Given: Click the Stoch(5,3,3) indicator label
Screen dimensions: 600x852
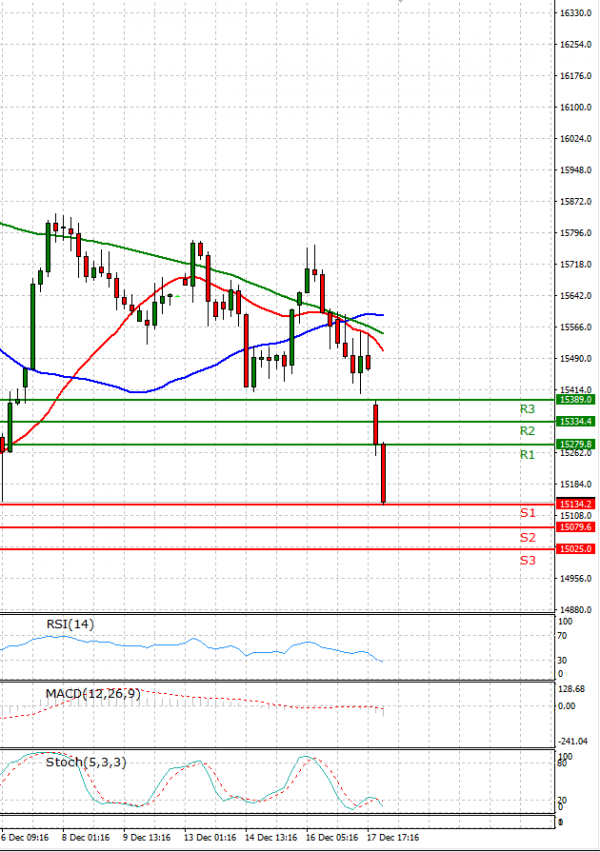Looking at the screenshot, I should (86, 762).
